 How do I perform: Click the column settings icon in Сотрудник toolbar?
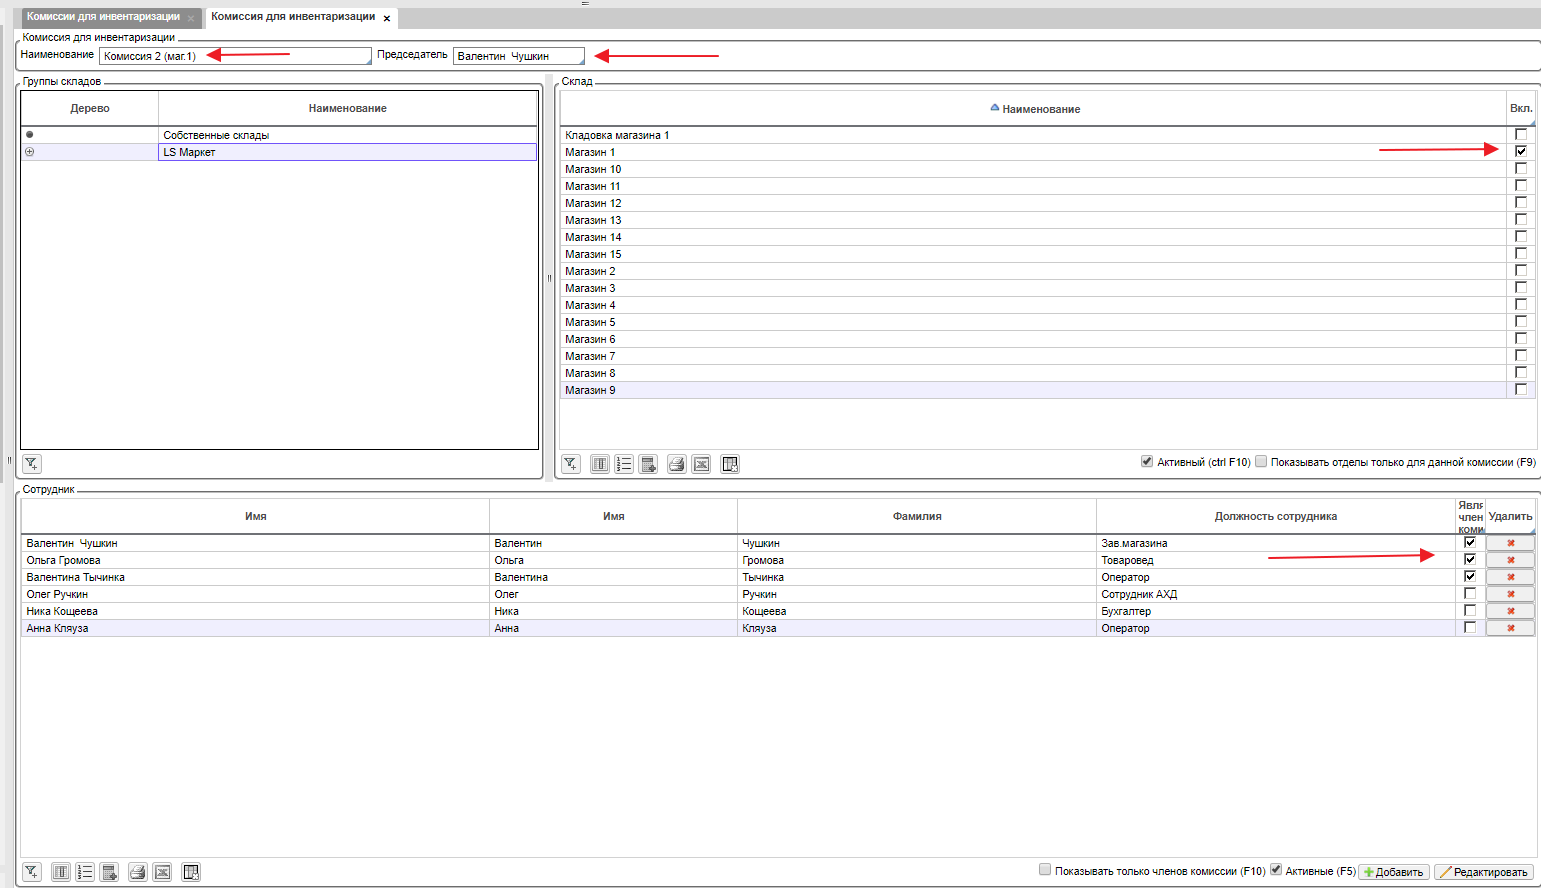(61, 872)
